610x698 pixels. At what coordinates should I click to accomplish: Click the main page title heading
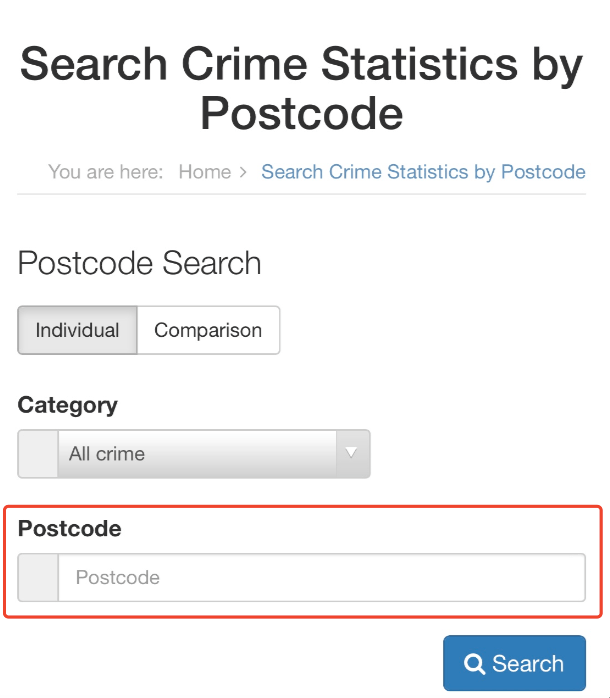pyautogui.click(x=302, y=89)
